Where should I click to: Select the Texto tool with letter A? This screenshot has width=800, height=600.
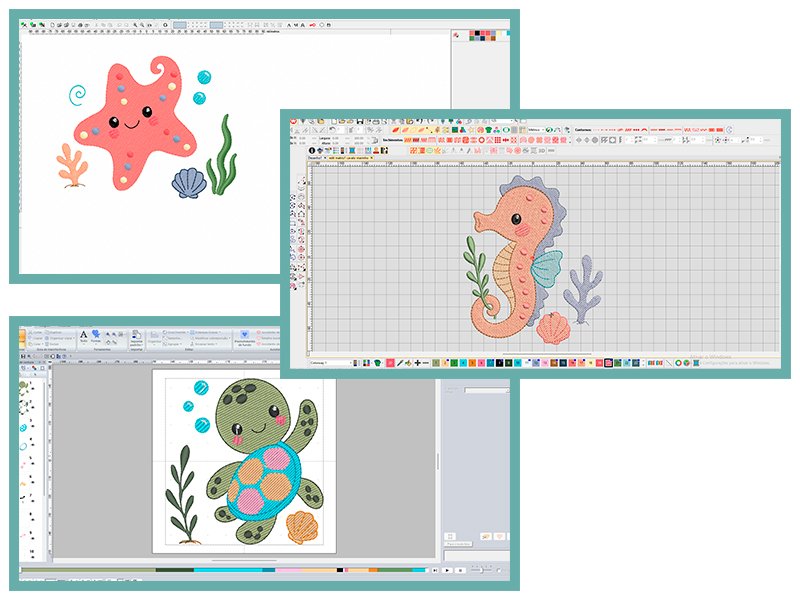point(83,337)
